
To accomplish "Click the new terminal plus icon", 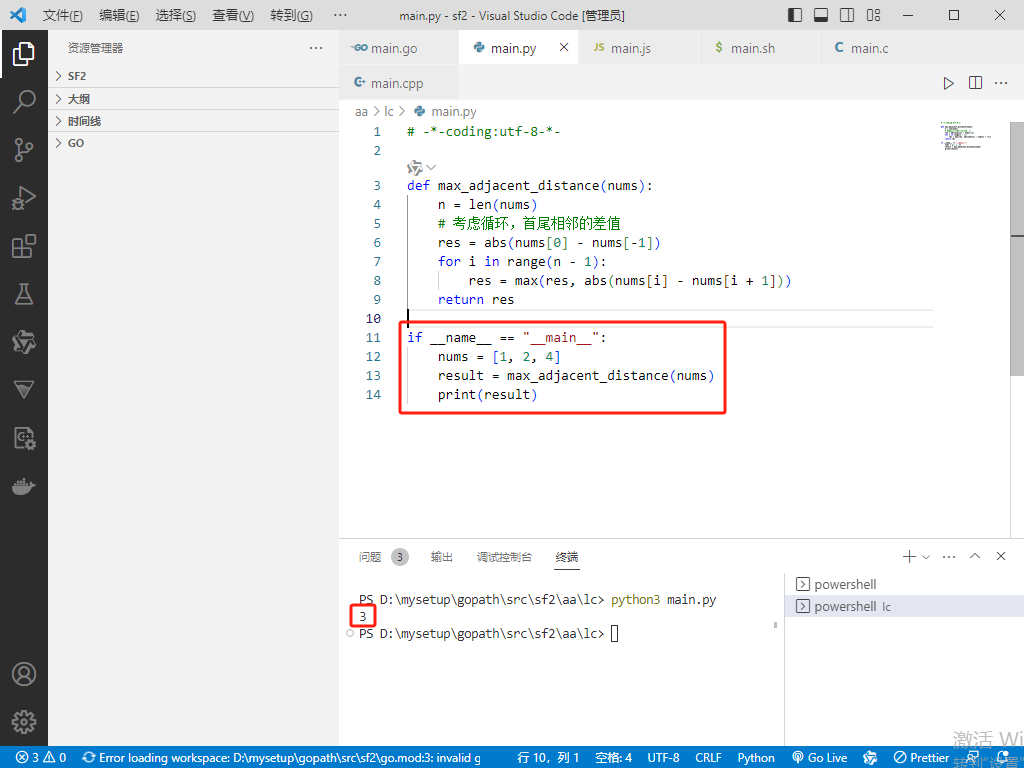I will coord(909,556).
